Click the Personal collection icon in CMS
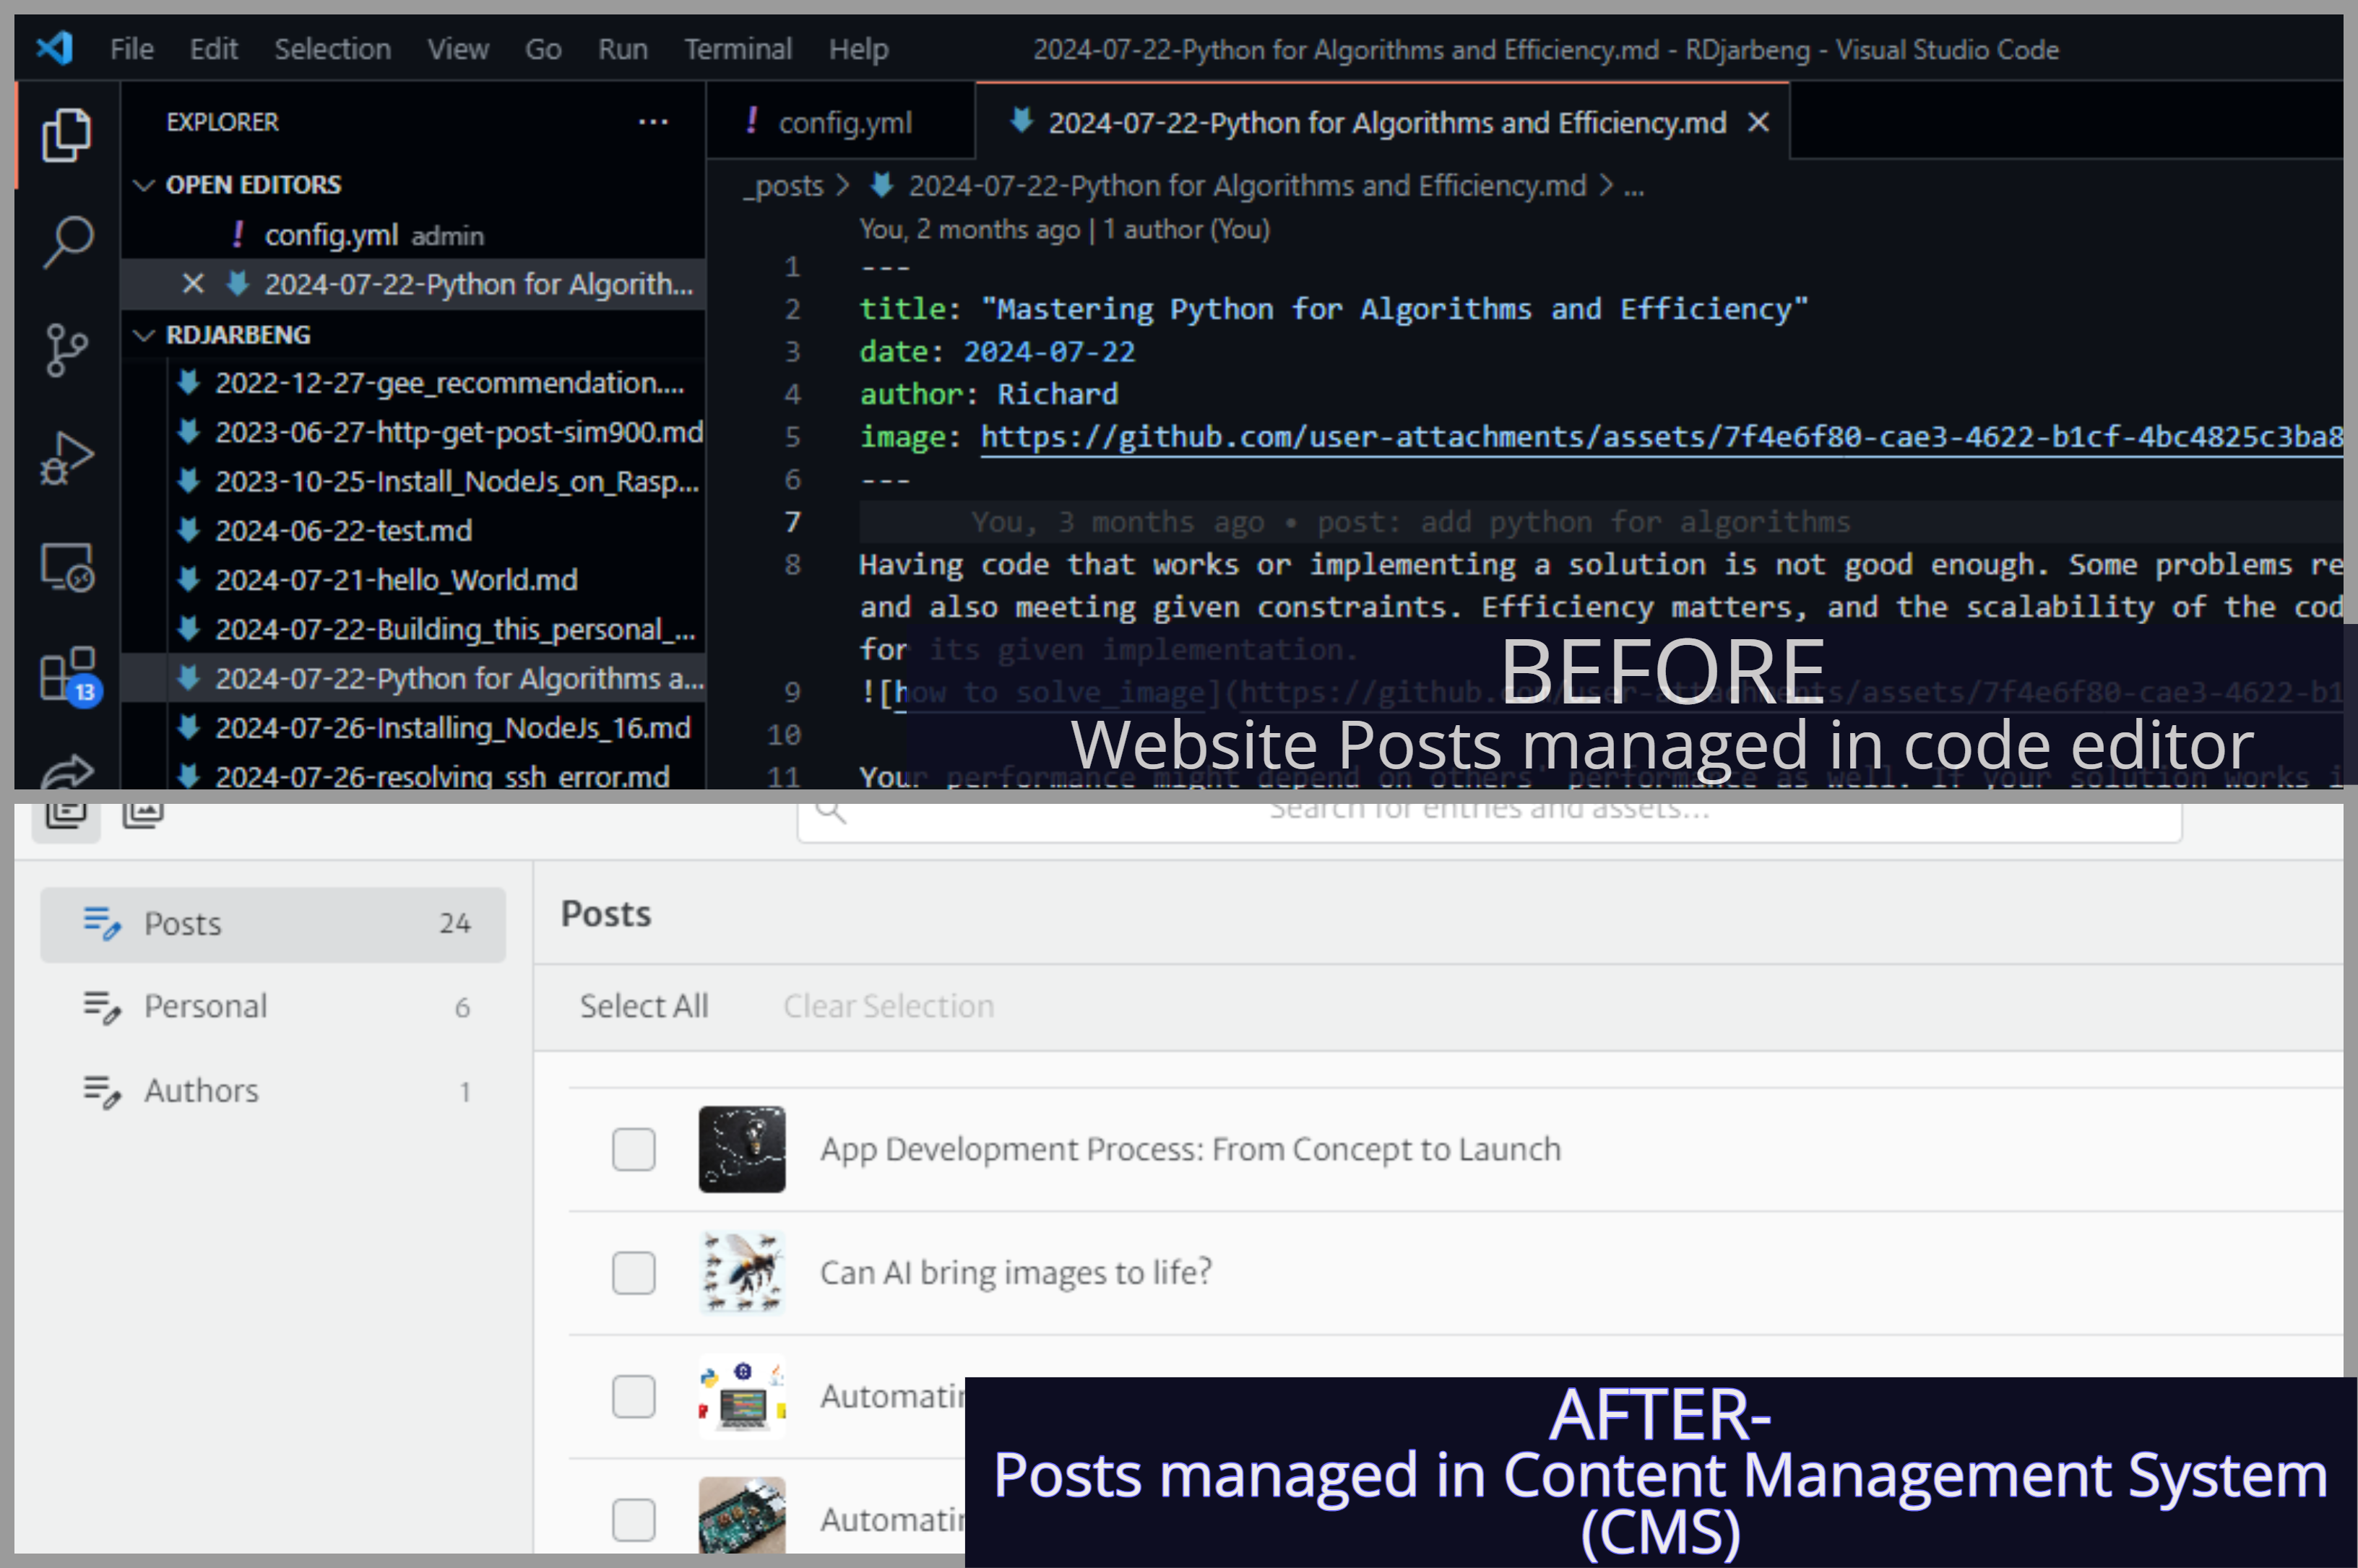The width and height of the screenshot is (2358, 1568). tap(101, 1007)
